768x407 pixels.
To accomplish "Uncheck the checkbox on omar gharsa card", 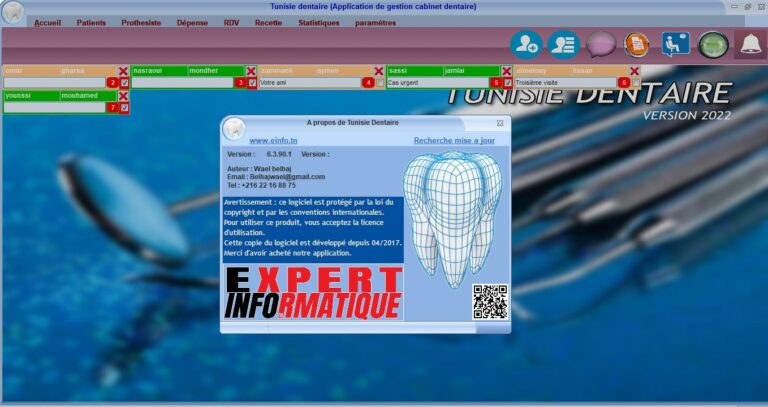I will (x=124, y=83).
